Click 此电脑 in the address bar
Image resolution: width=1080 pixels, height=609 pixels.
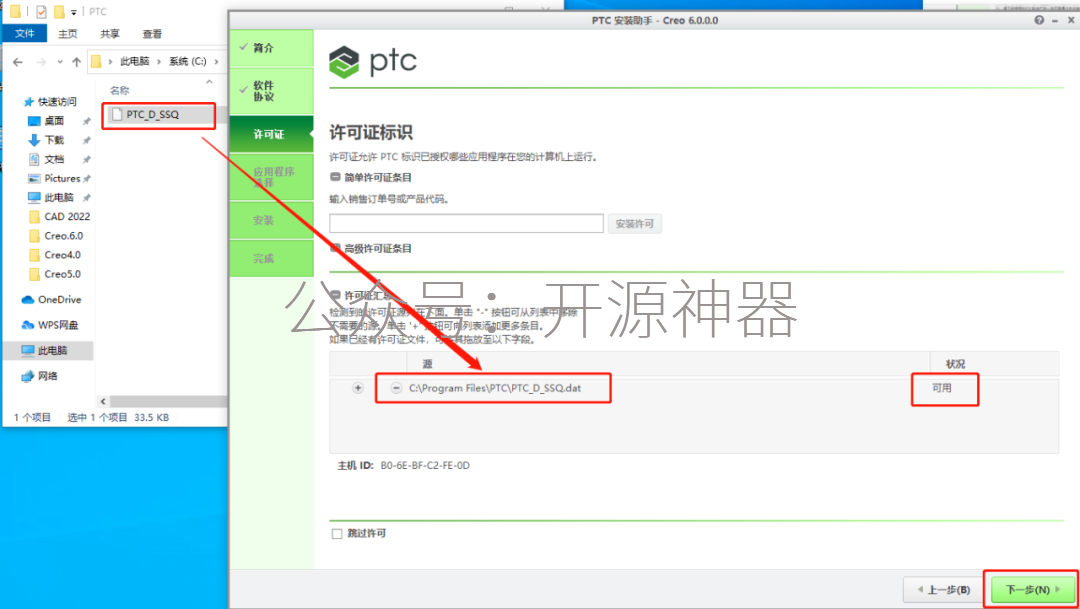[x=135, y=61]
